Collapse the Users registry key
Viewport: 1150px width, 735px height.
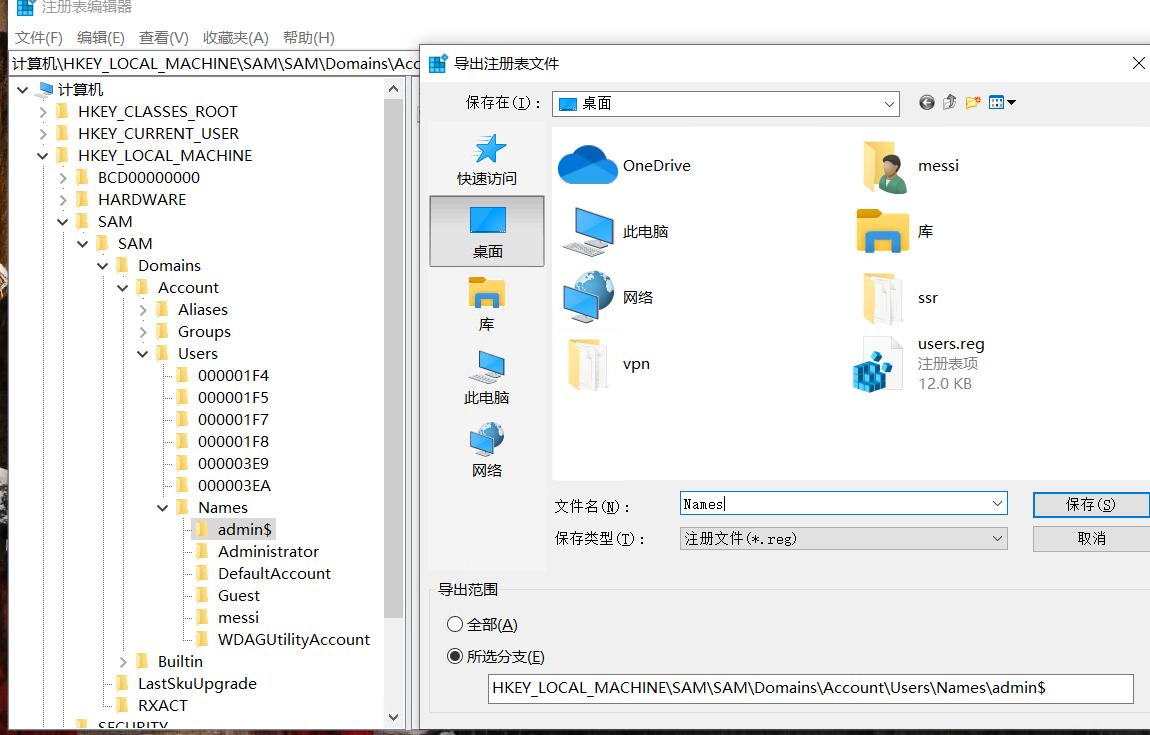[x=143, y=353]
